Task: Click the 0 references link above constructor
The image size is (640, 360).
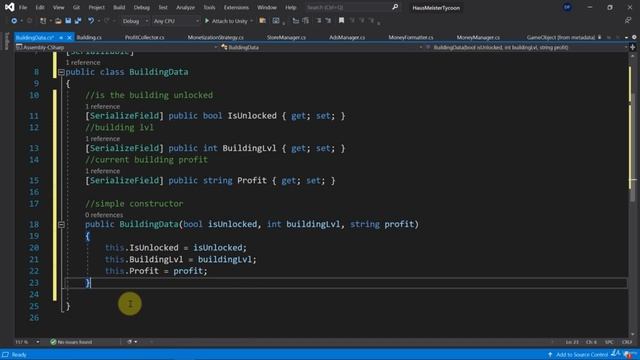Action: click(x=104, y=215)
